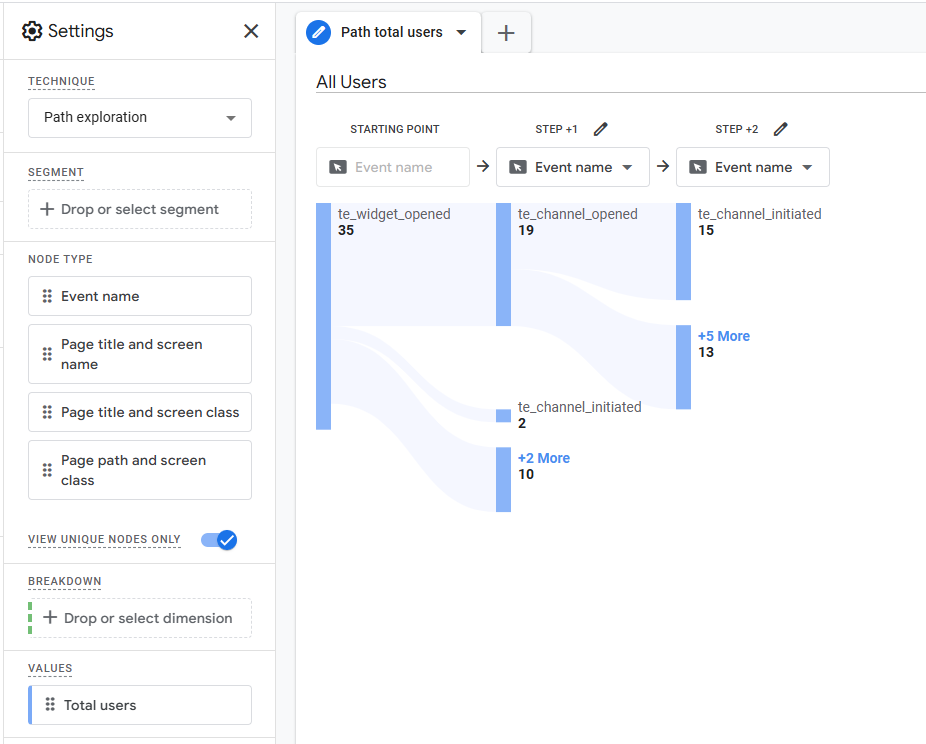The image size is (926, 744).
Task: Click drag handle icon on Event name node
Action: (x=47, y=296)
